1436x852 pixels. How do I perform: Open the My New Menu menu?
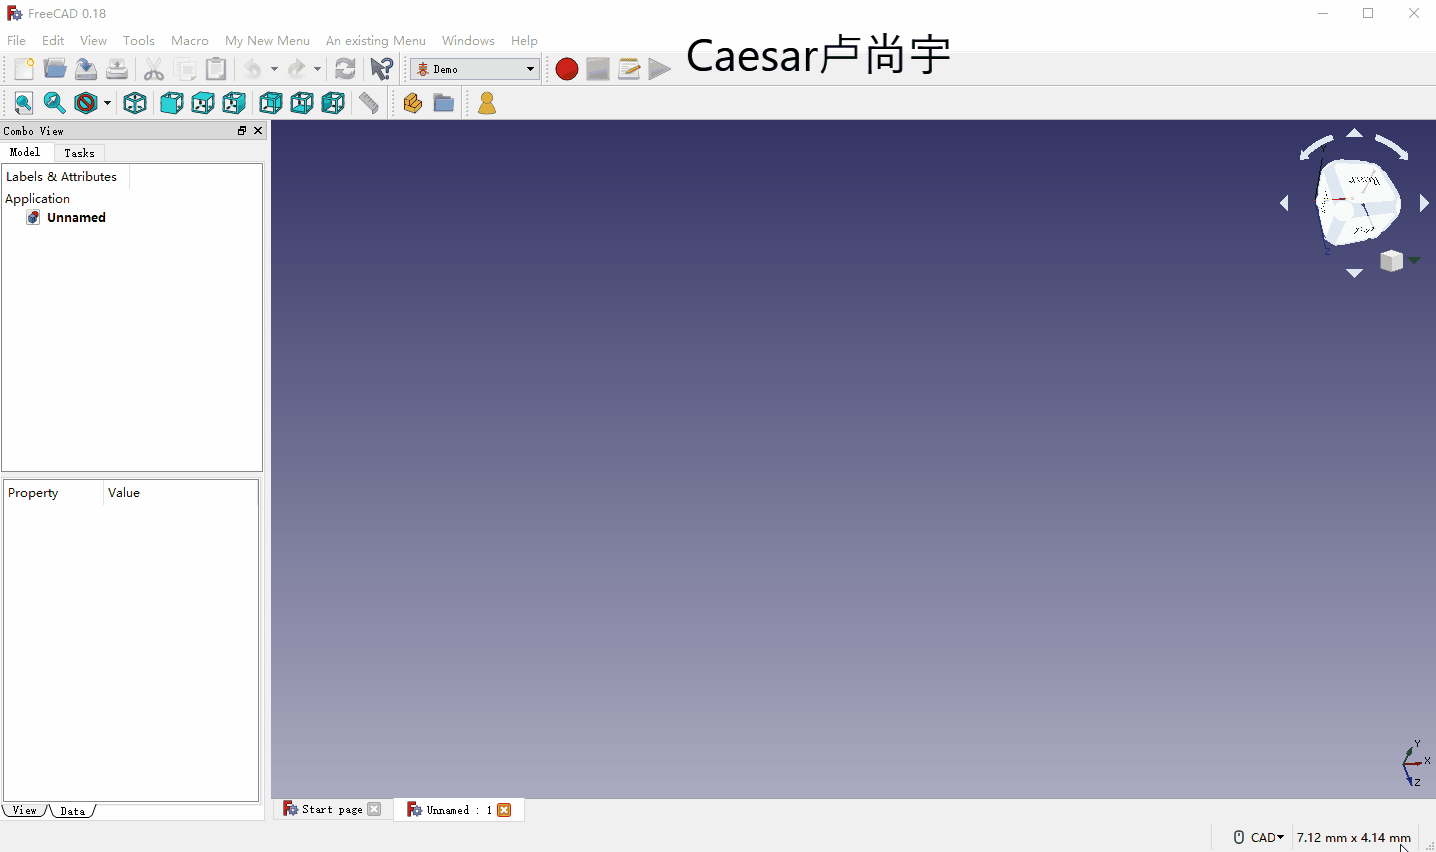[x=267, y=41]
